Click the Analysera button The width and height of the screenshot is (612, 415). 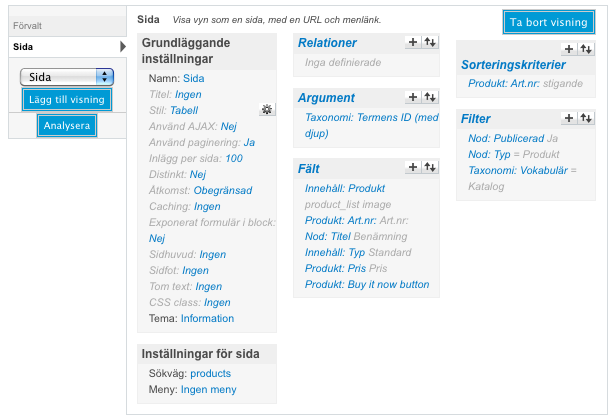click(67, 126)
